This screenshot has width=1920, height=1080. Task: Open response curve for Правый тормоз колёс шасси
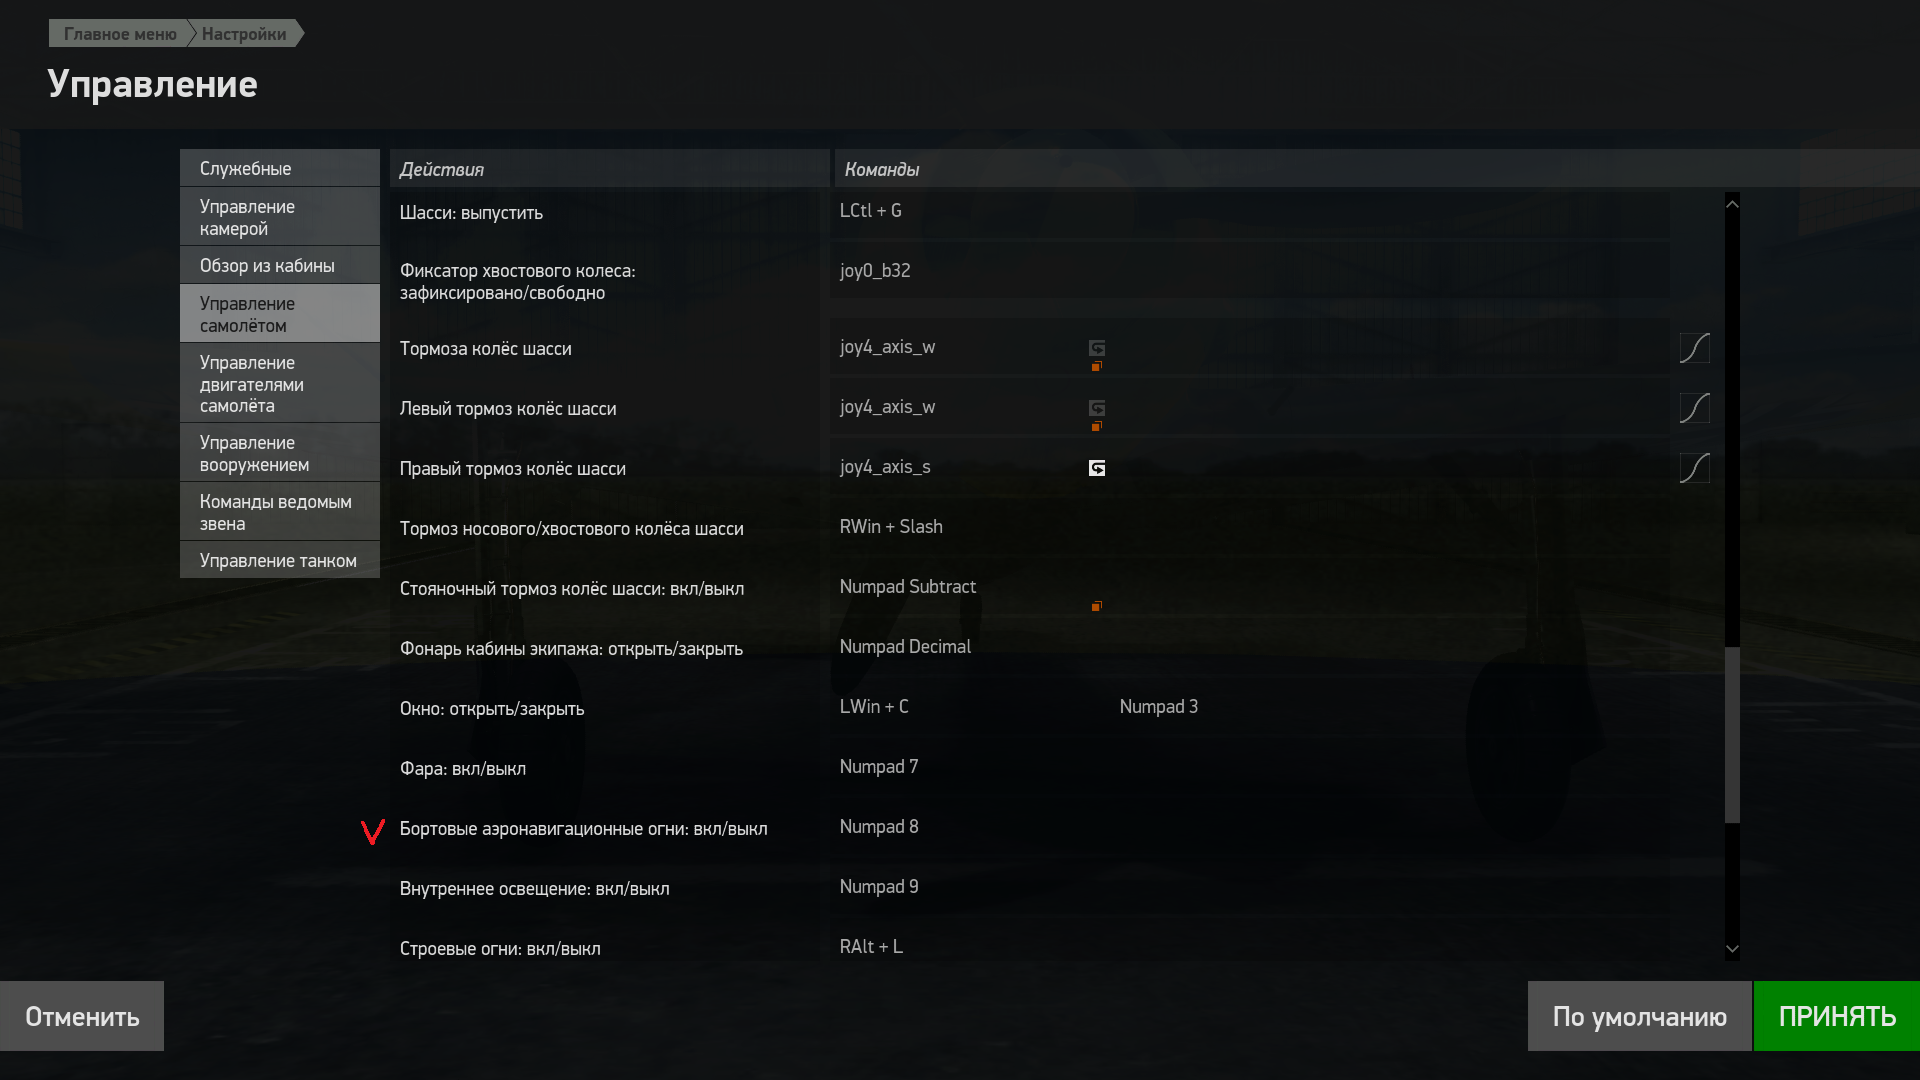tap(1694, 468)
